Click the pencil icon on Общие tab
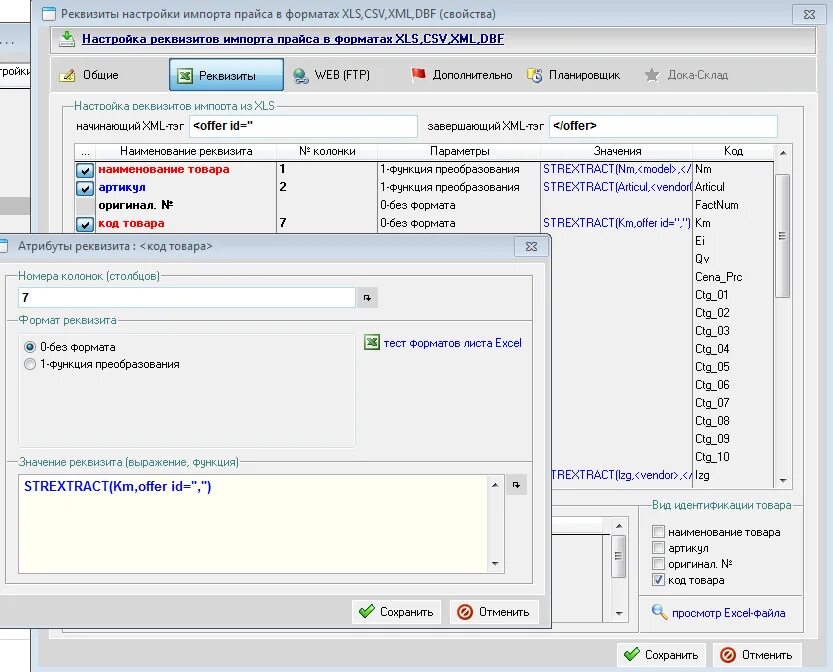 coord(67,75)
